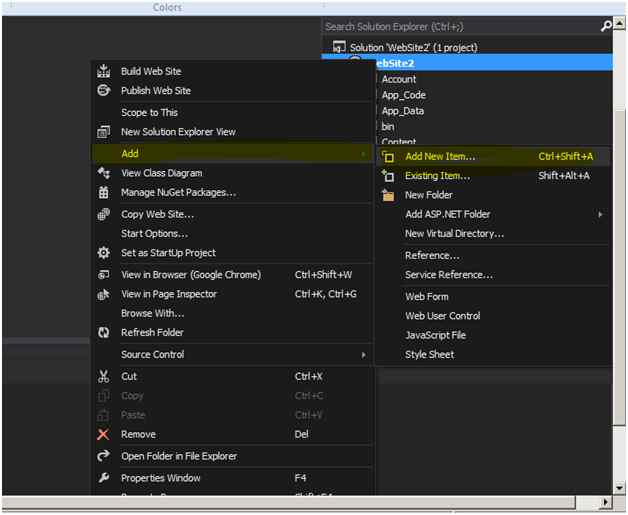Select the App_Code folder in the tree
The image size is (628, 515).
(403, 95)
